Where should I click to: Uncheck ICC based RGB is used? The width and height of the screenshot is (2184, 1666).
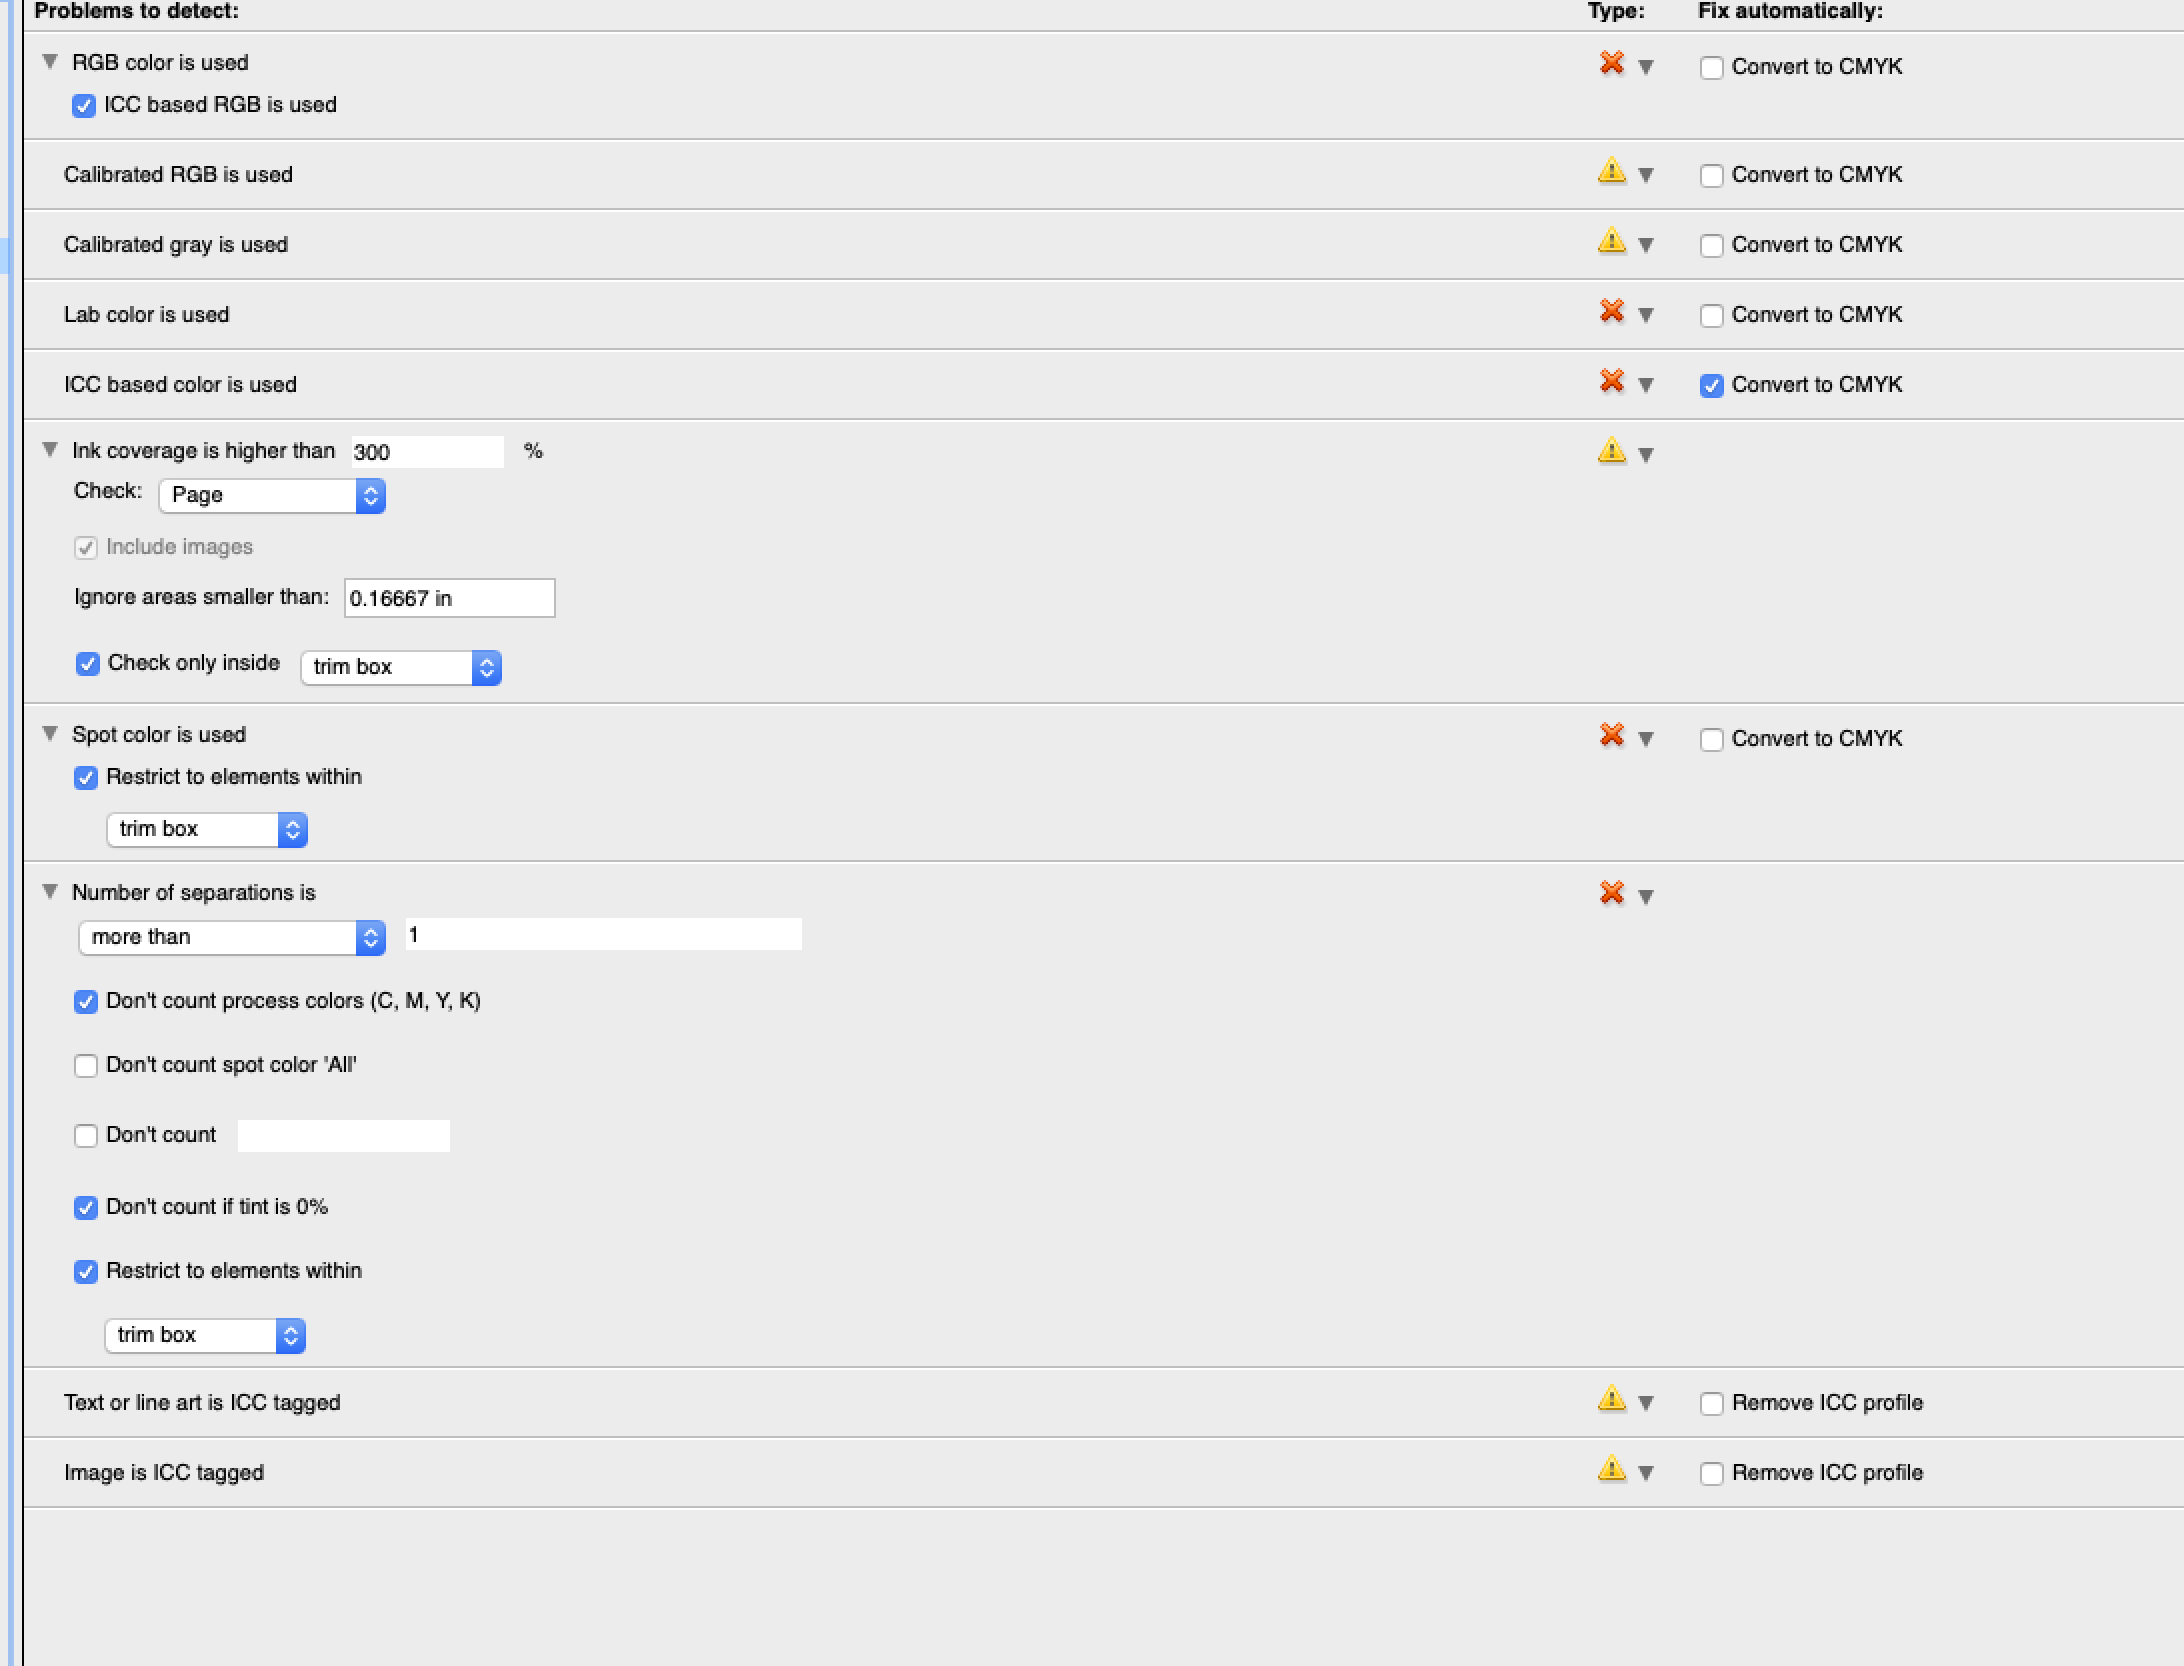(x=84, y=106)
